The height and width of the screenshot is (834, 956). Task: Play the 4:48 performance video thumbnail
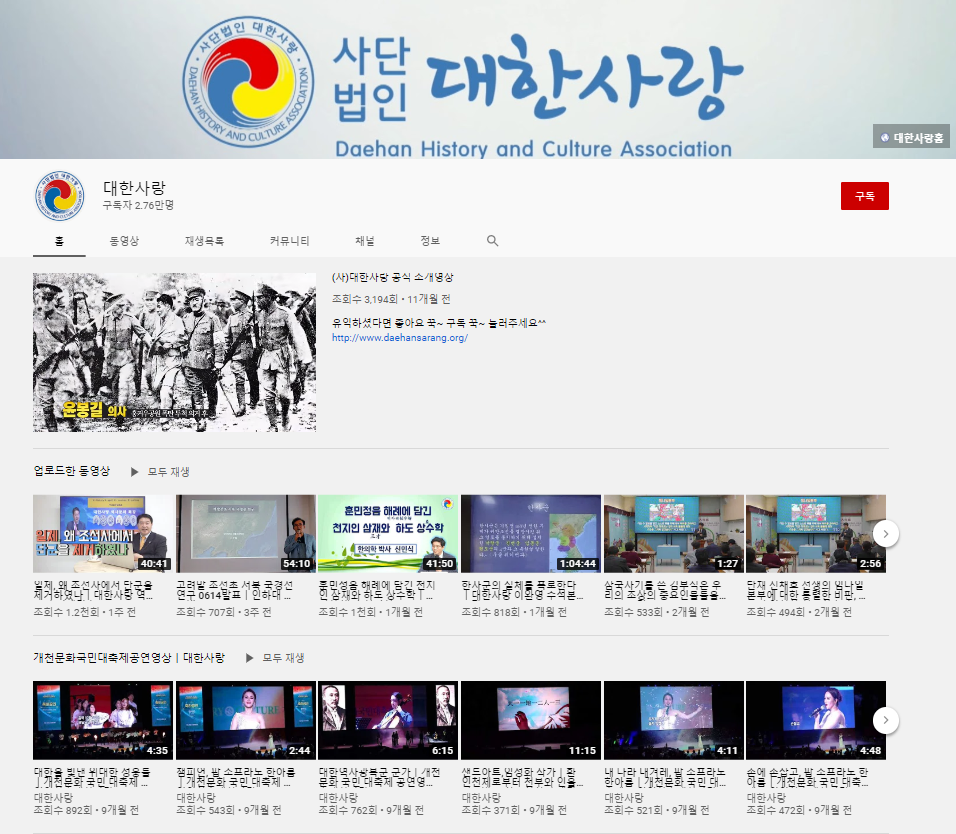816,721
